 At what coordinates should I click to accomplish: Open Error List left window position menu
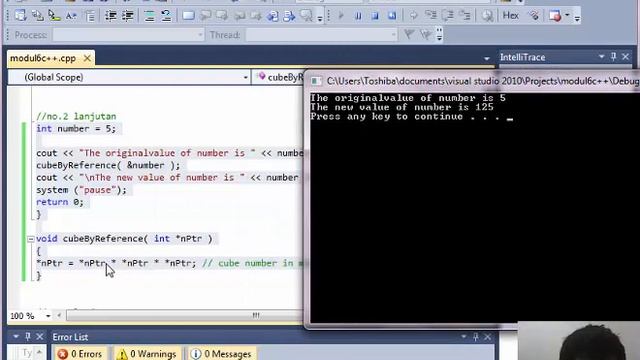click(16, 337)
